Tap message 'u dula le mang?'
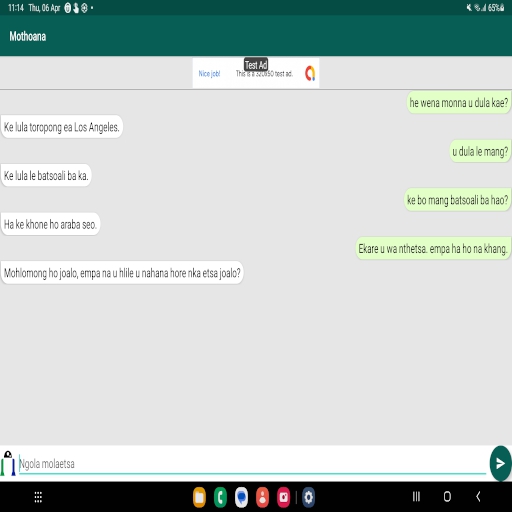 480,151
